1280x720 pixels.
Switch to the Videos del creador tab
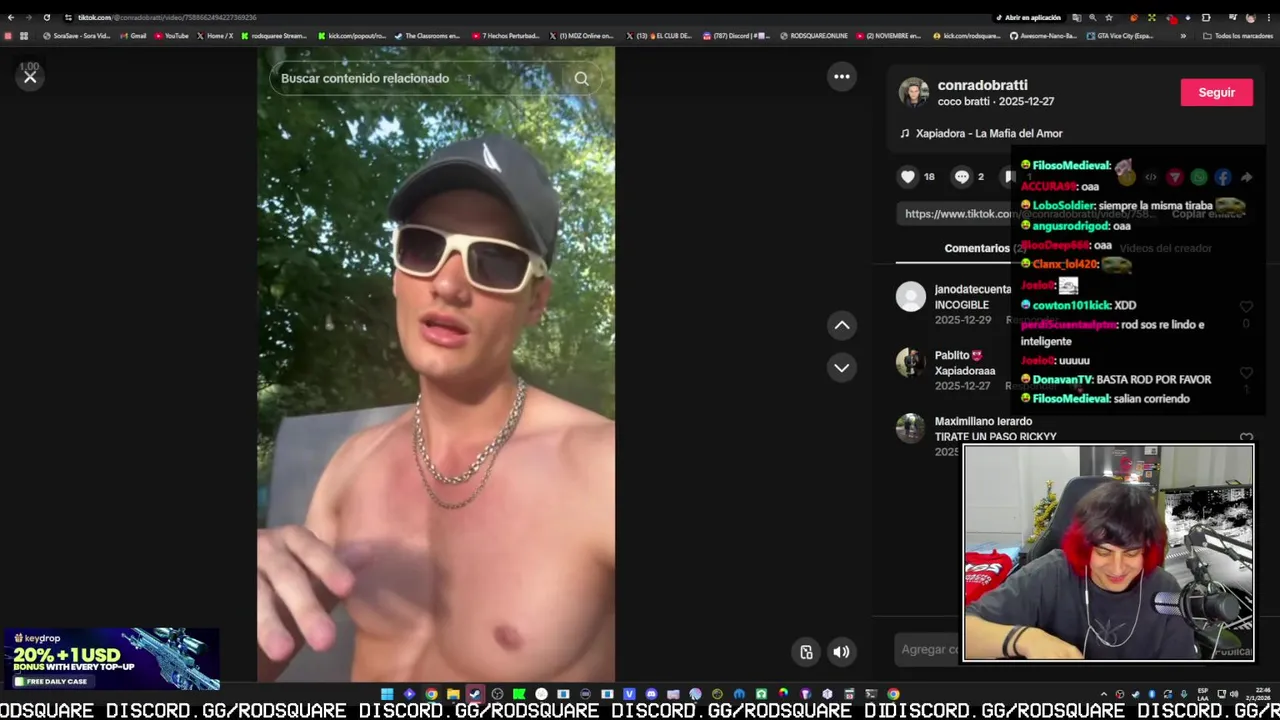[1165, 248]
